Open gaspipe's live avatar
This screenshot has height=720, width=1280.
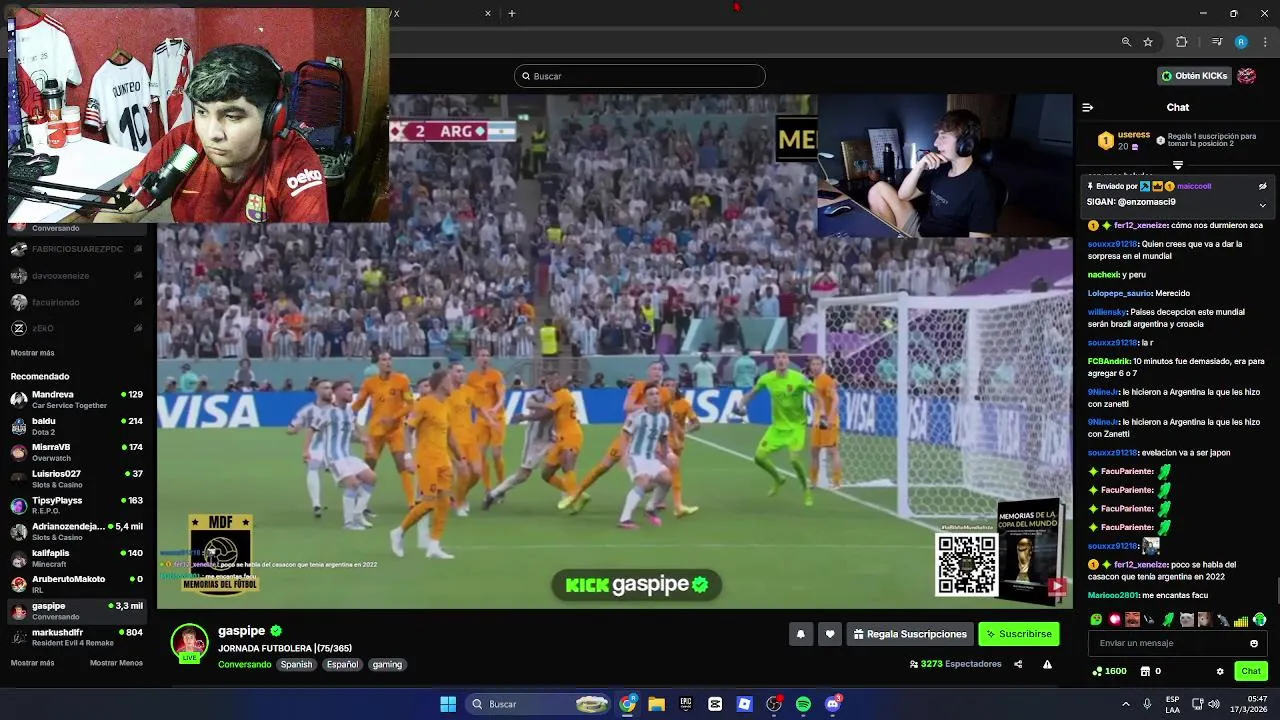[x=189, y=643]
